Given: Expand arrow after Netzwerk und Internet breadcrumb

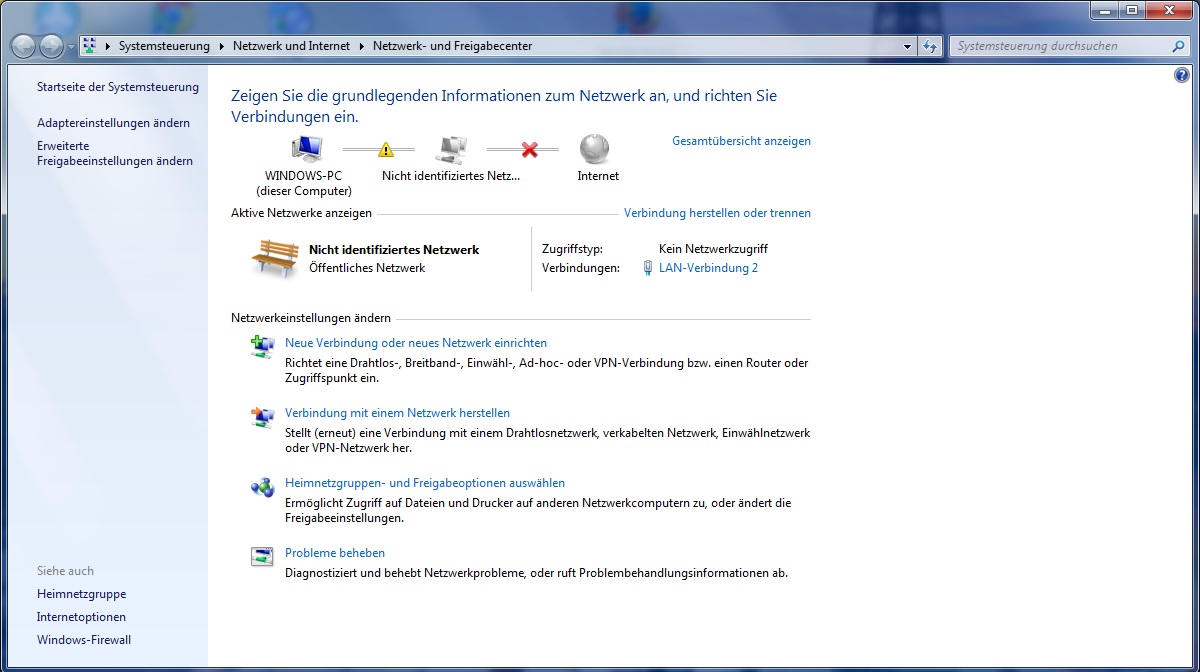Looking at the screenshot, I should click(x=361, y=46).
